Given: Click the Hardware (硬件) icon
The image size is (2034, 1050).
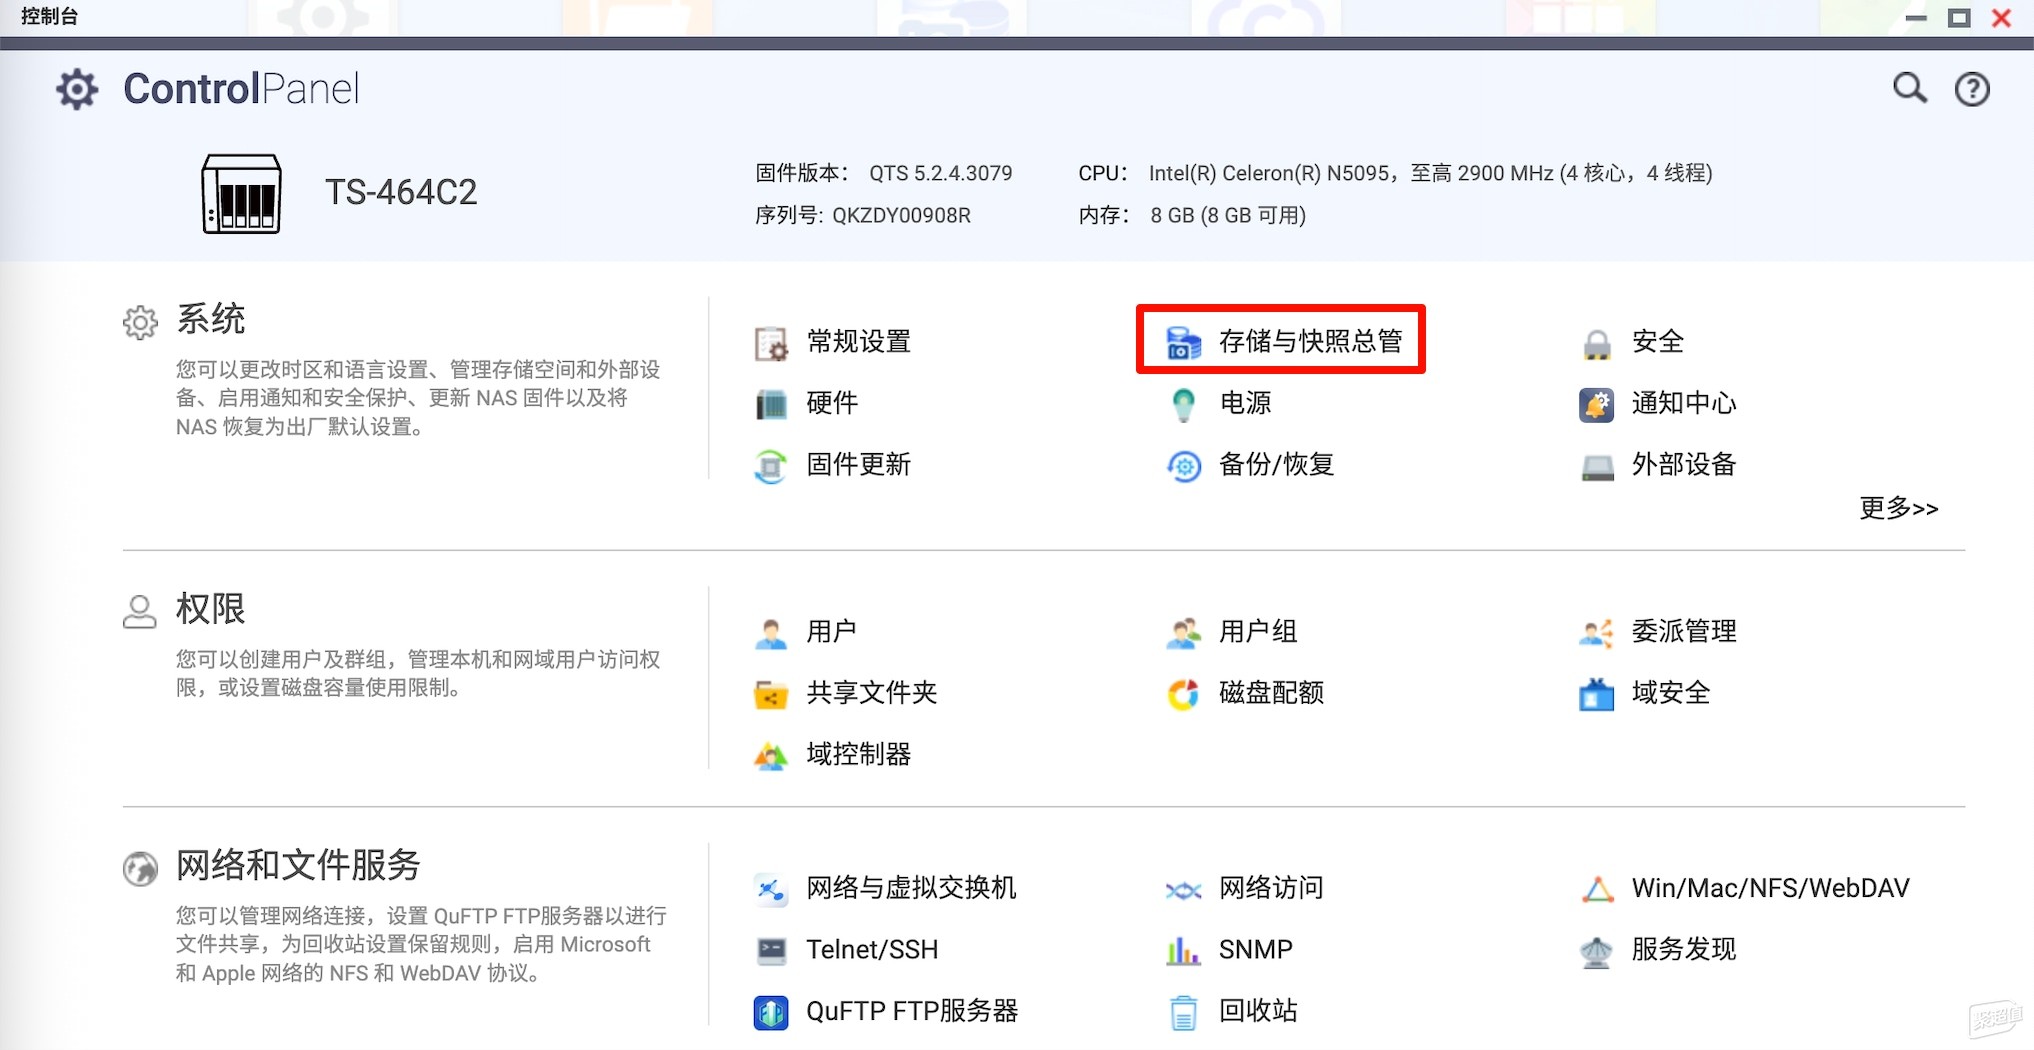Looking at the screenshot, I should [x=771, y=404].
